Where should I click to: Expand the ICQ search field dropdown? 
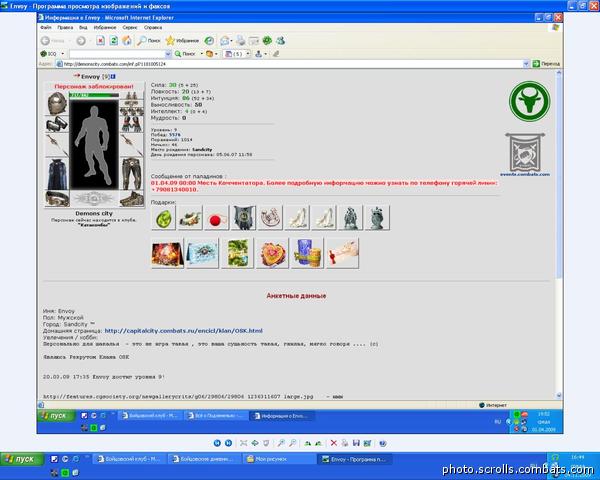click(168, 54)
